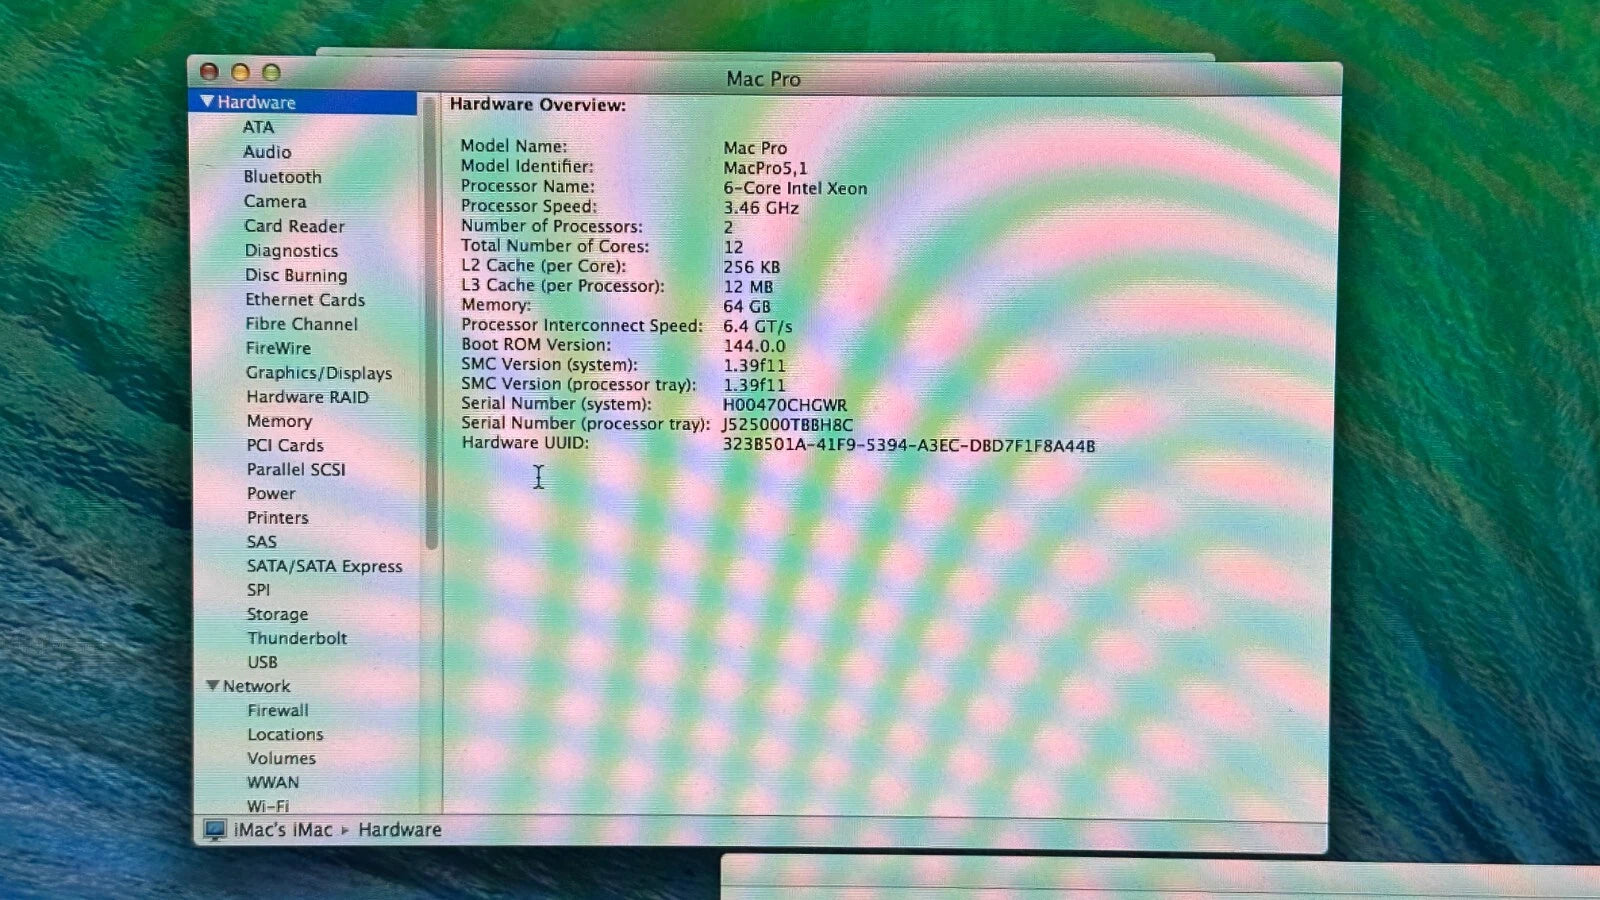The width and height of the screenshot is (1600, 900).
Task: Select Camera in the sidebar
Action: (275, 201)
